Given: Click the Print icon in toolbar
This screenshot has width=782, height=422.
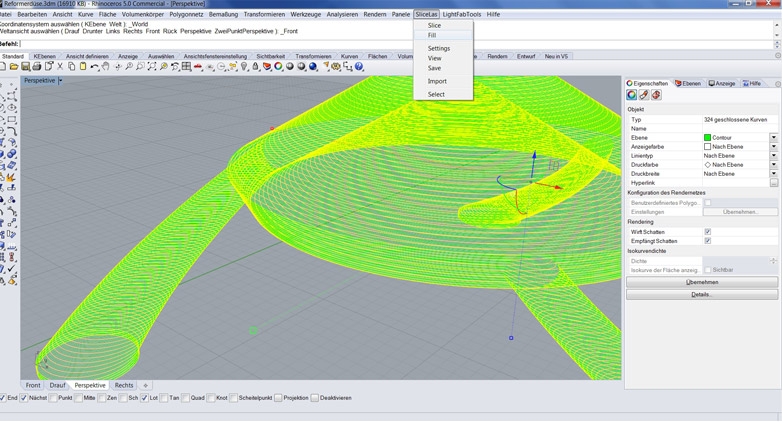Looking at the screenshot, I should coord(37,67).
